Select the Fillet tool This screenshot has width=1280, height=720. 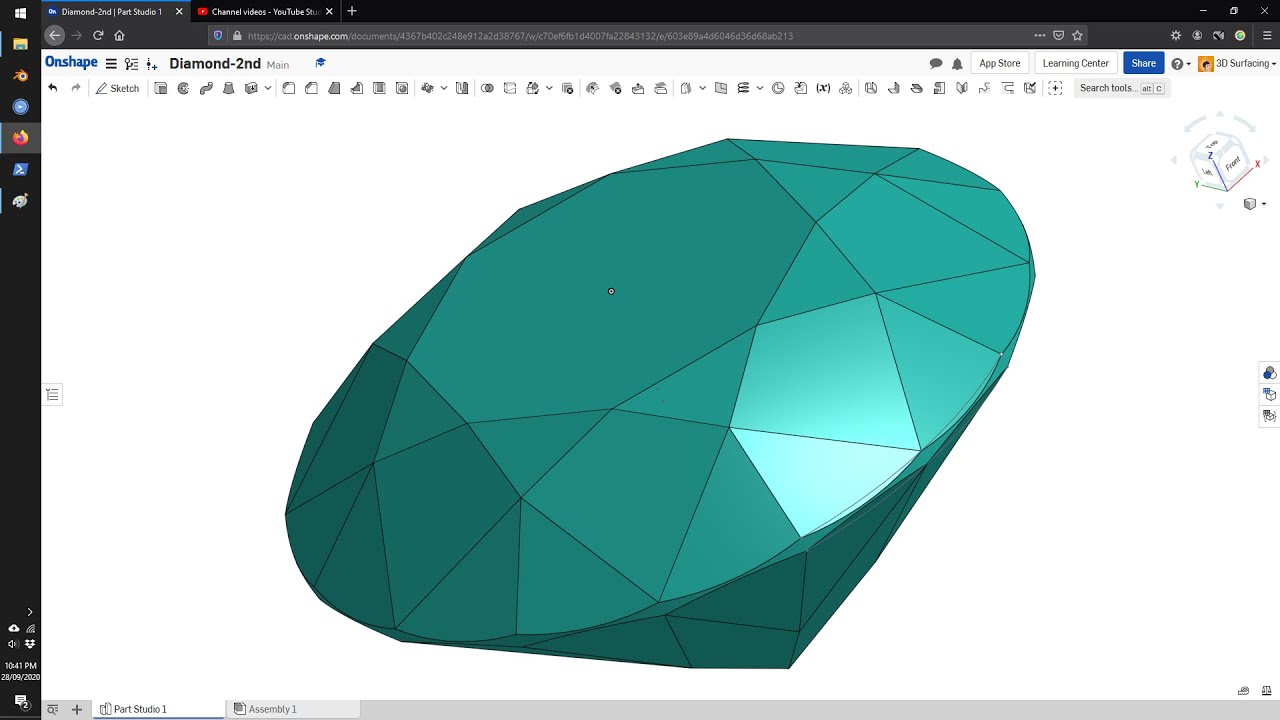[288, 88]
